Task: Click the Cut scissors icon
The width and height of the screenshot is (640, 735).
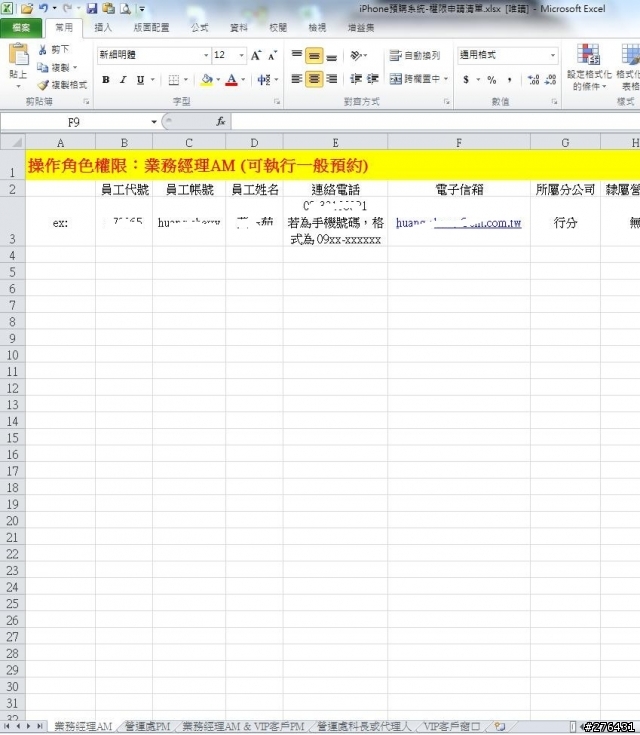Action: tap(43, 50)
